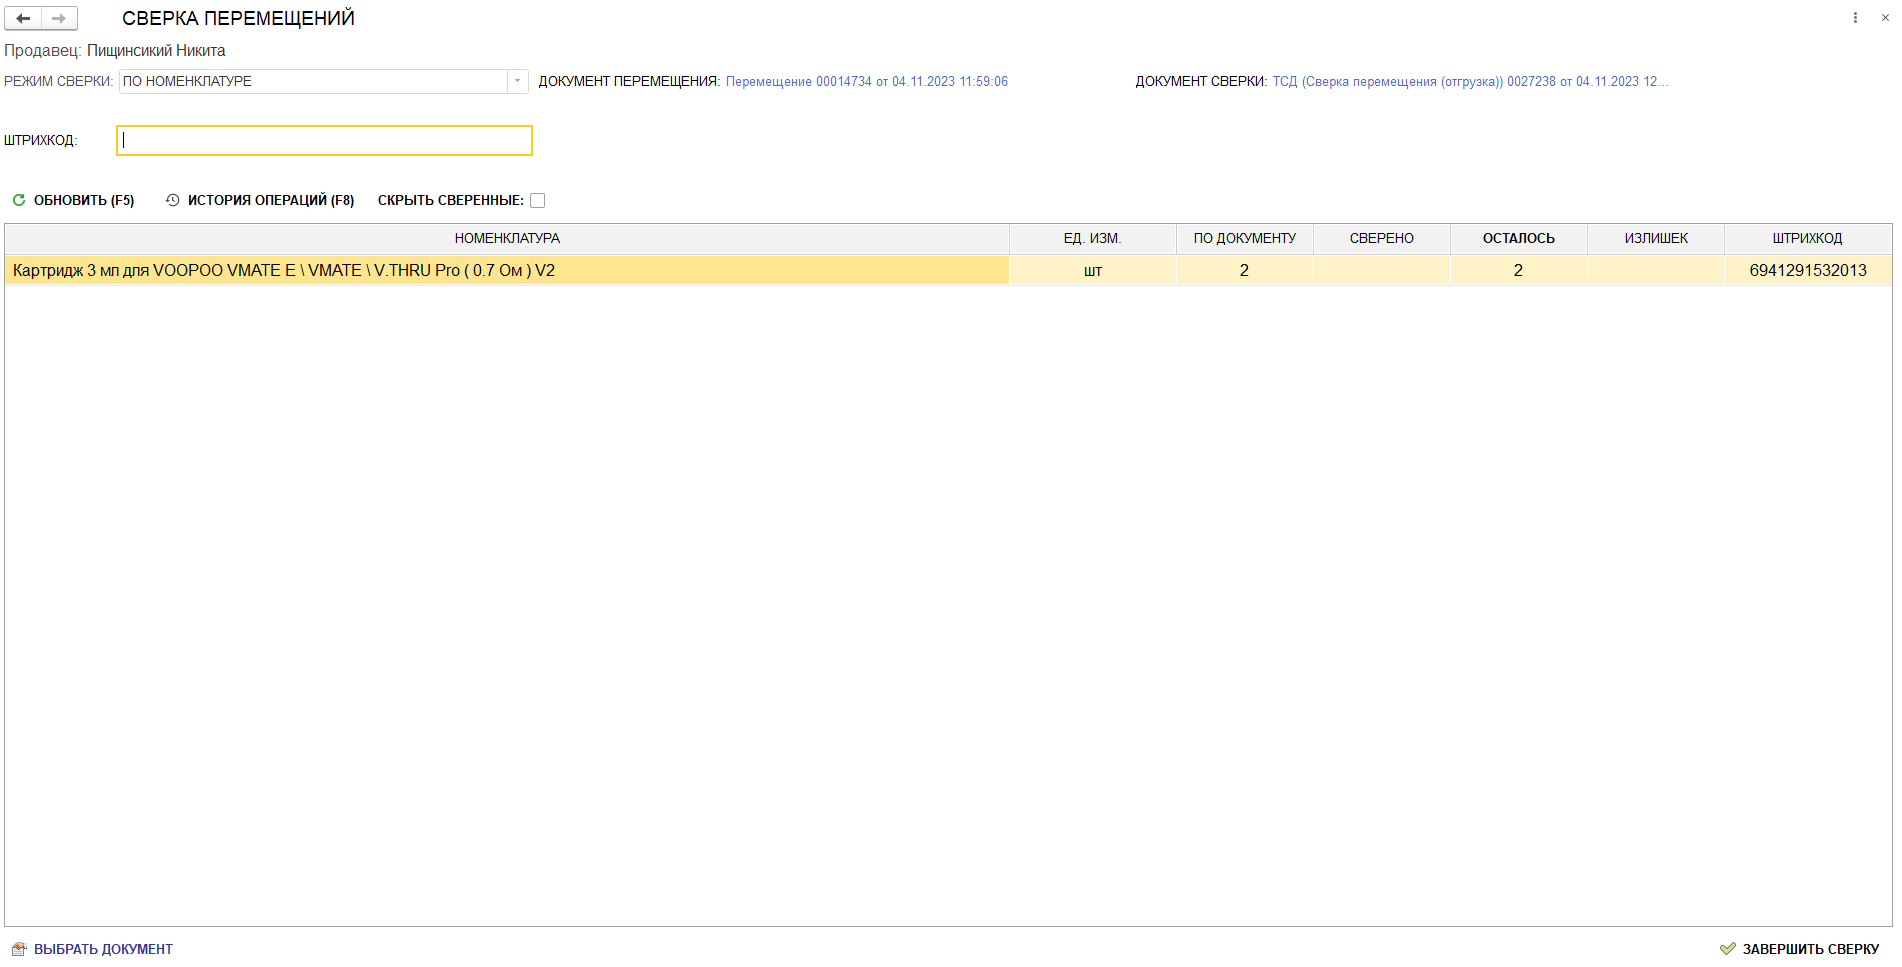This screenshot has width=1902, height=967.
Task: Click the green checkmark to finish reconciliation
Action: [x=1727, y=949]
